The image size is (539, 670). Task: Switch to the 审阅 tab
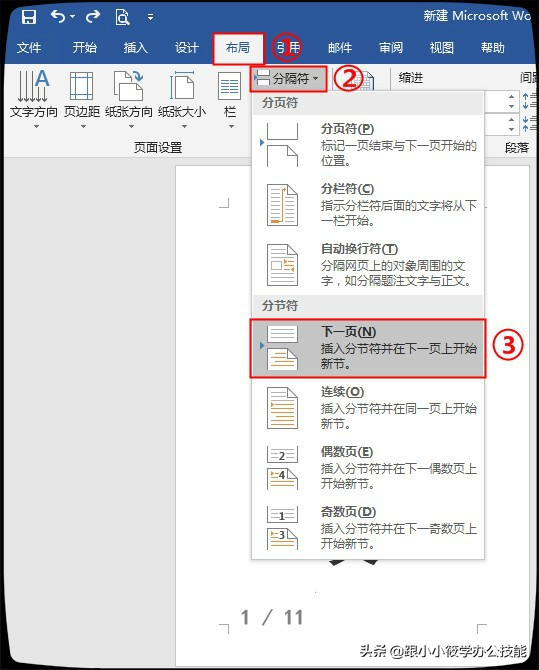pyautogui.click(x=391, y=47)
